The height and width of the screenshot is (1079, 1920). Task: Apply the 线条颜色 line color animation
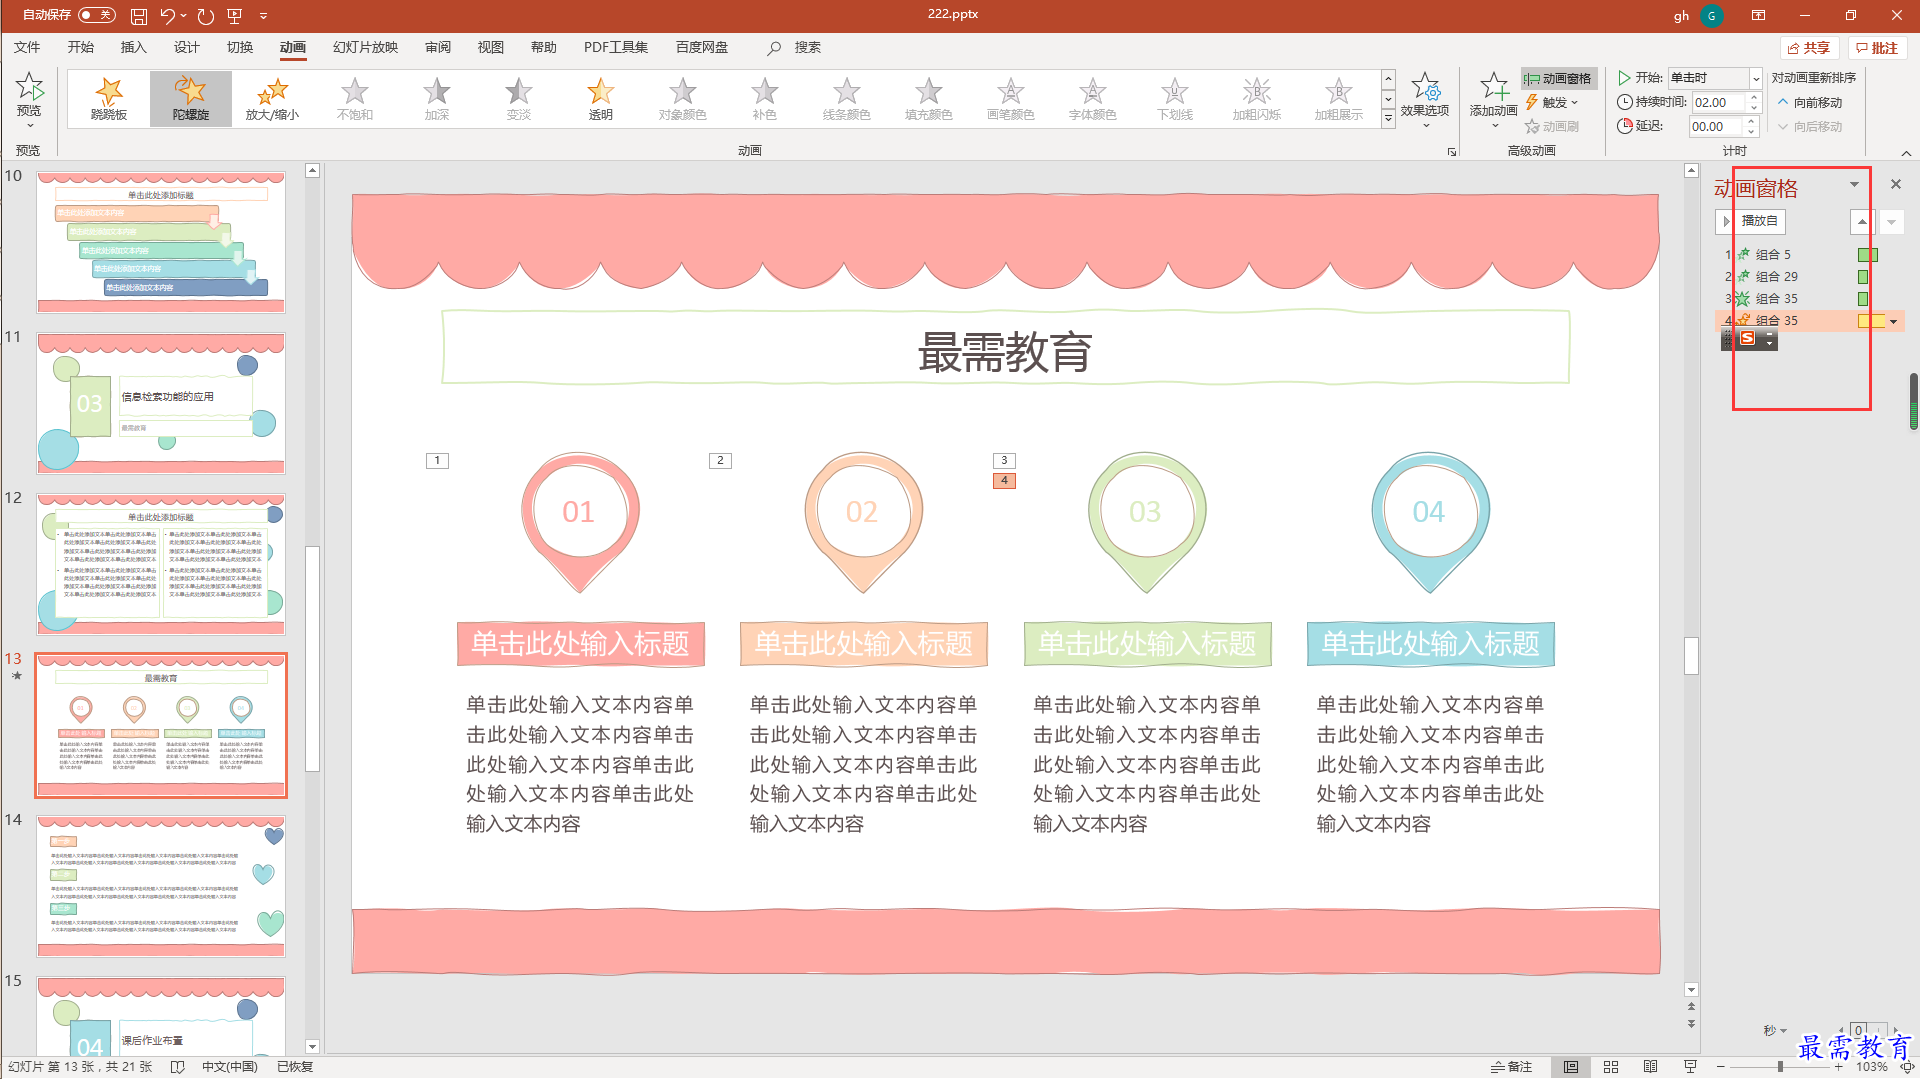pyautogui.click(x=847, y=99)
